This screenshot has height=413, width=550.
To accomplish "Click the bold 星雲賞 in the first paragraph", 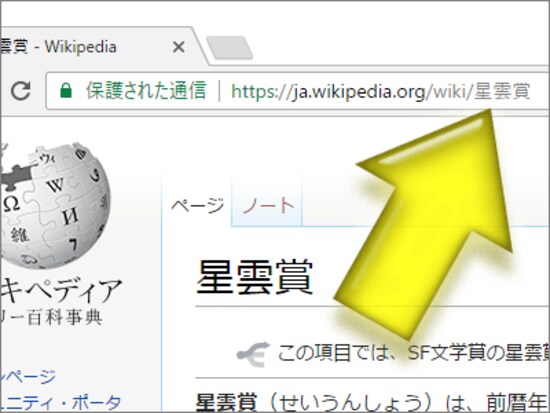I will coord(227,402).
